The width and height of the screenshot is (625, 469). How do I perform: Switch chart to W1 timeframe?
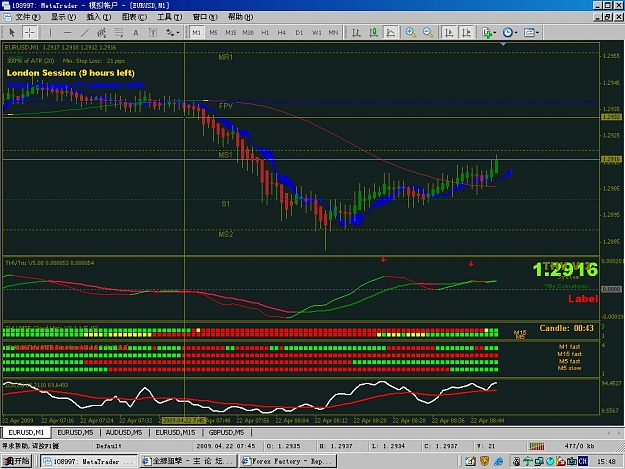[x=316, y=33]
